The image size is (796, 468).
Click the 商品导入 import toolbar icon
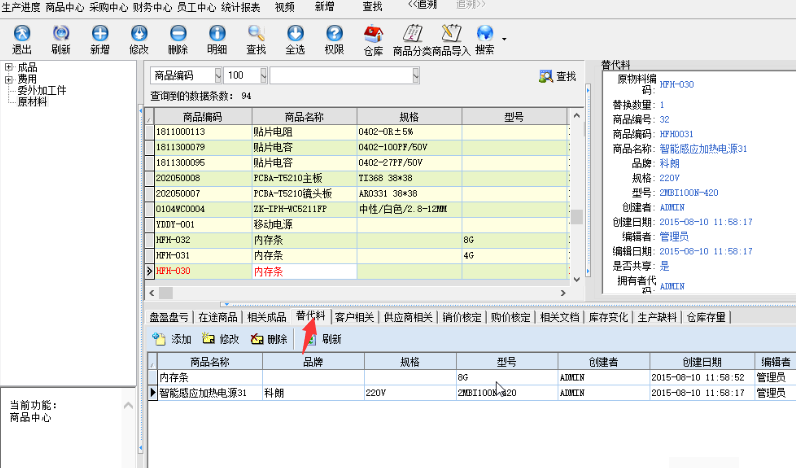[451, 41]
